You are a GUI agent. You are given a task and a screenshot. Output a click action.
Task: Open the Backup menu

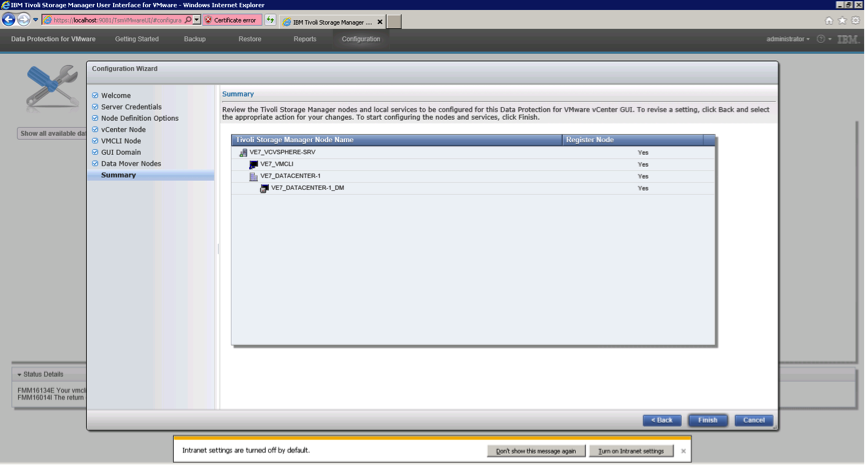click(195, 39)
